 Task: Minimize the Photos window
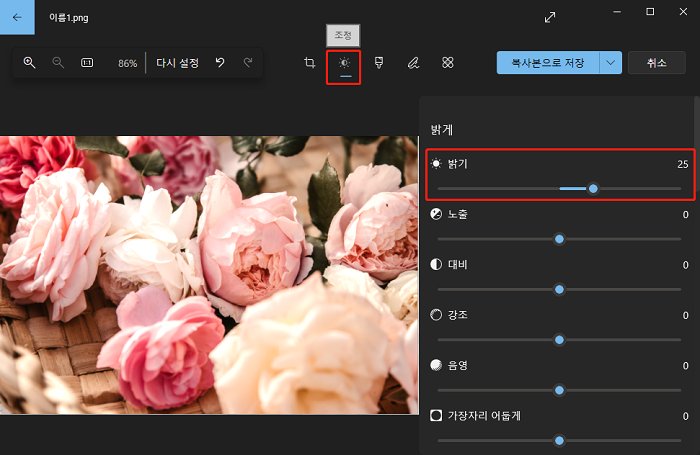pyautogui.click(x=617, y=12)
